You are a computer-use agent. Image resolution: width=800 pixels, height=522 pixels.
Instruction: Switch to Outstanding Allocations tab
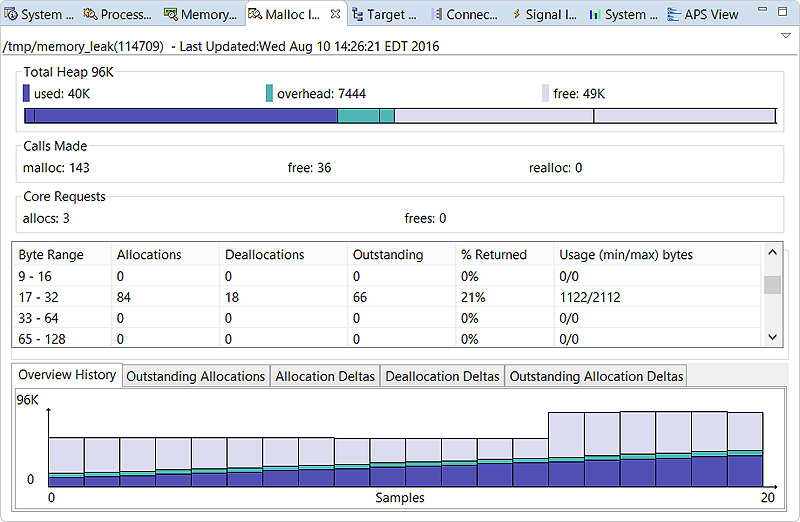[x=196, y=376]
